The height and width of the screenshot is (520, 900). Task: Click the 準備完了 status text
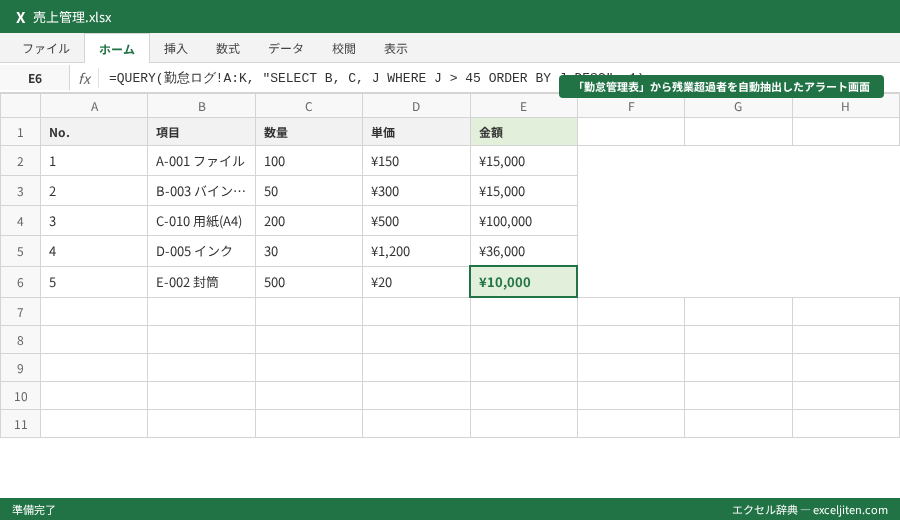coord(34,510)
